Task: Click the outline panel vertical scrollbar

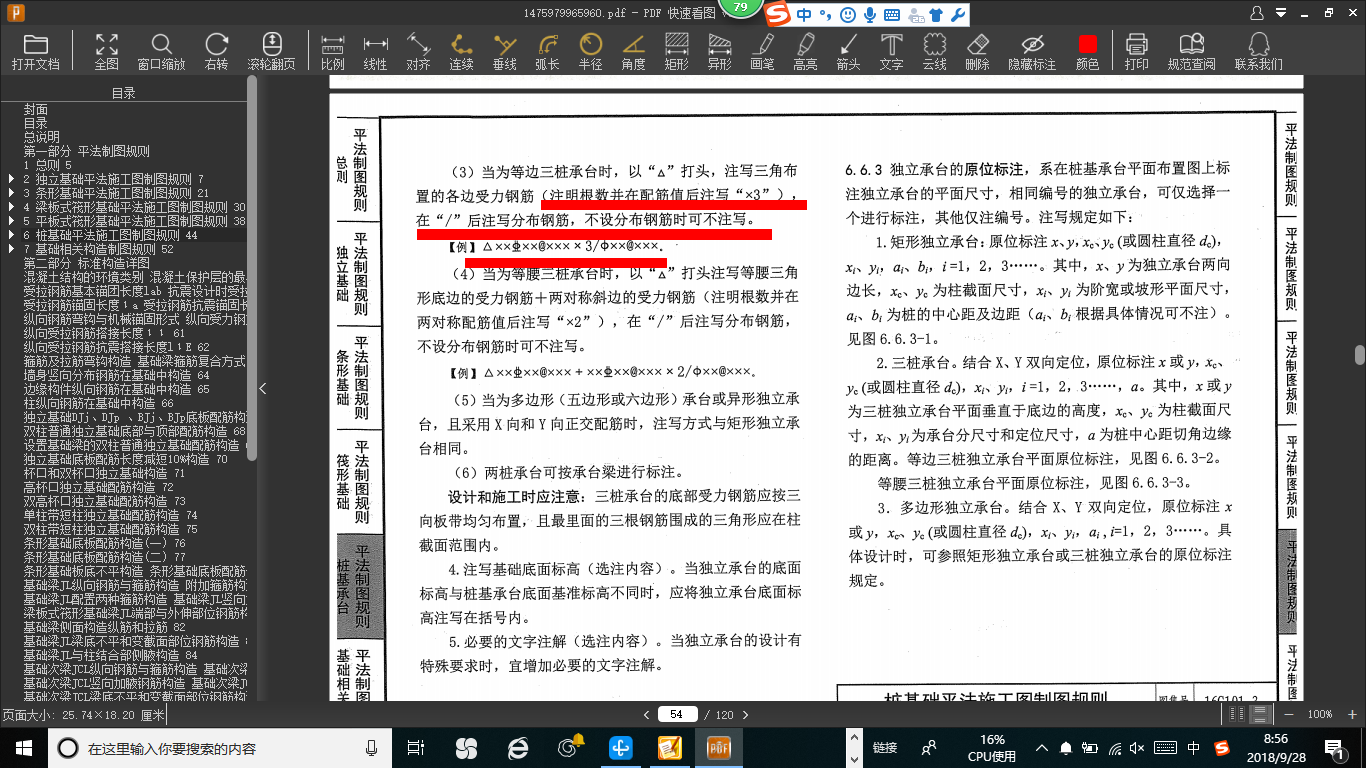Action: click(252, 270)
